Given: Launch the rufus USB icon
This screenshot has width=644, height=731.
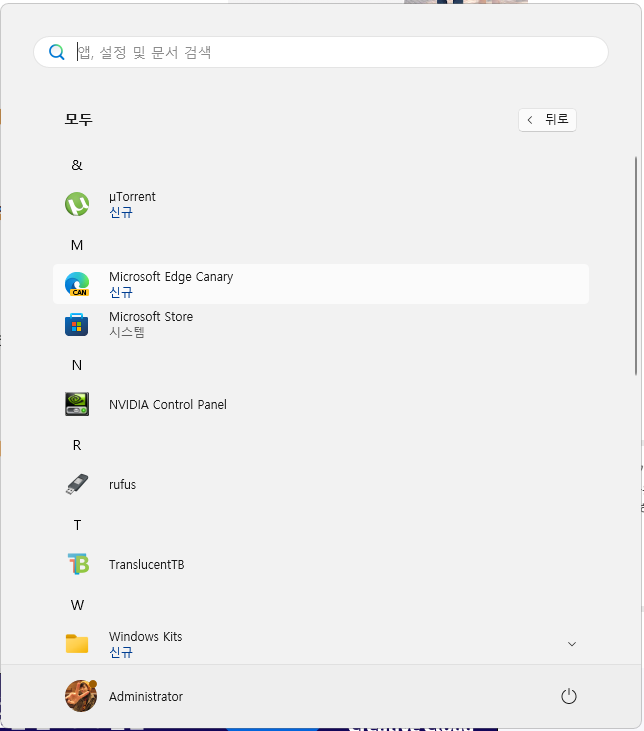Looking at the screenshot, I should [77, 484].
